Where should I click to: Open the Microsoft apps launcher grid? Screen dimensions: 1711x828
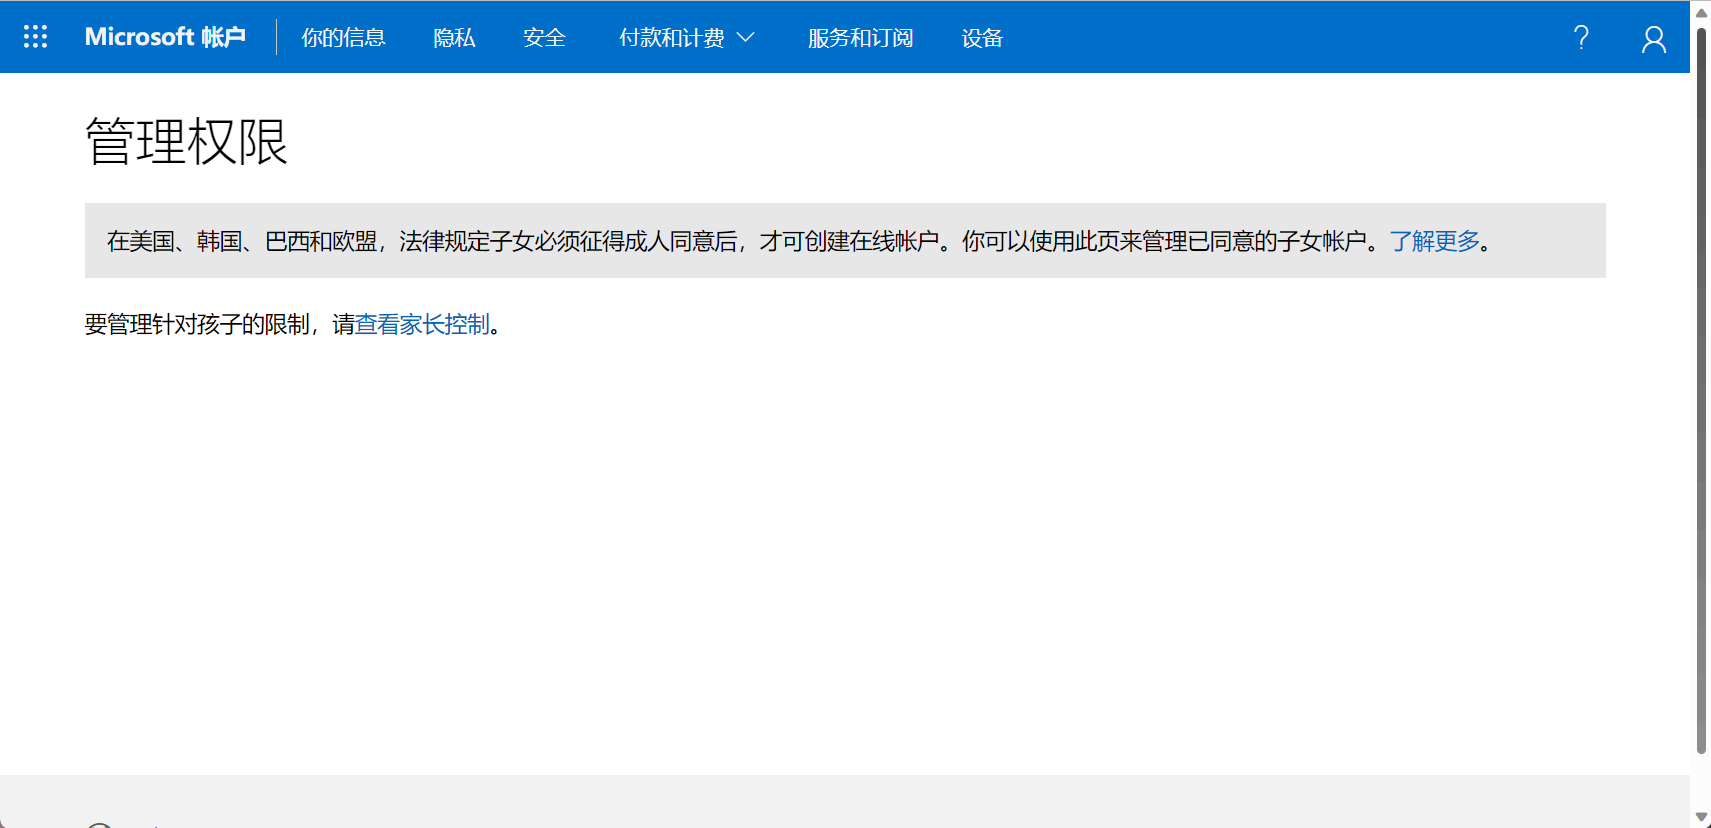coord(35,37)
